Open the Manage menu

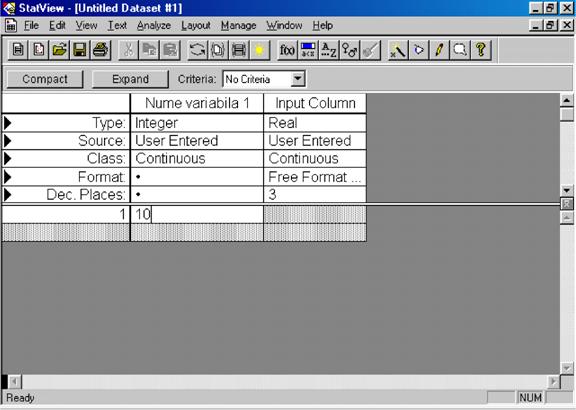[238, 25]
